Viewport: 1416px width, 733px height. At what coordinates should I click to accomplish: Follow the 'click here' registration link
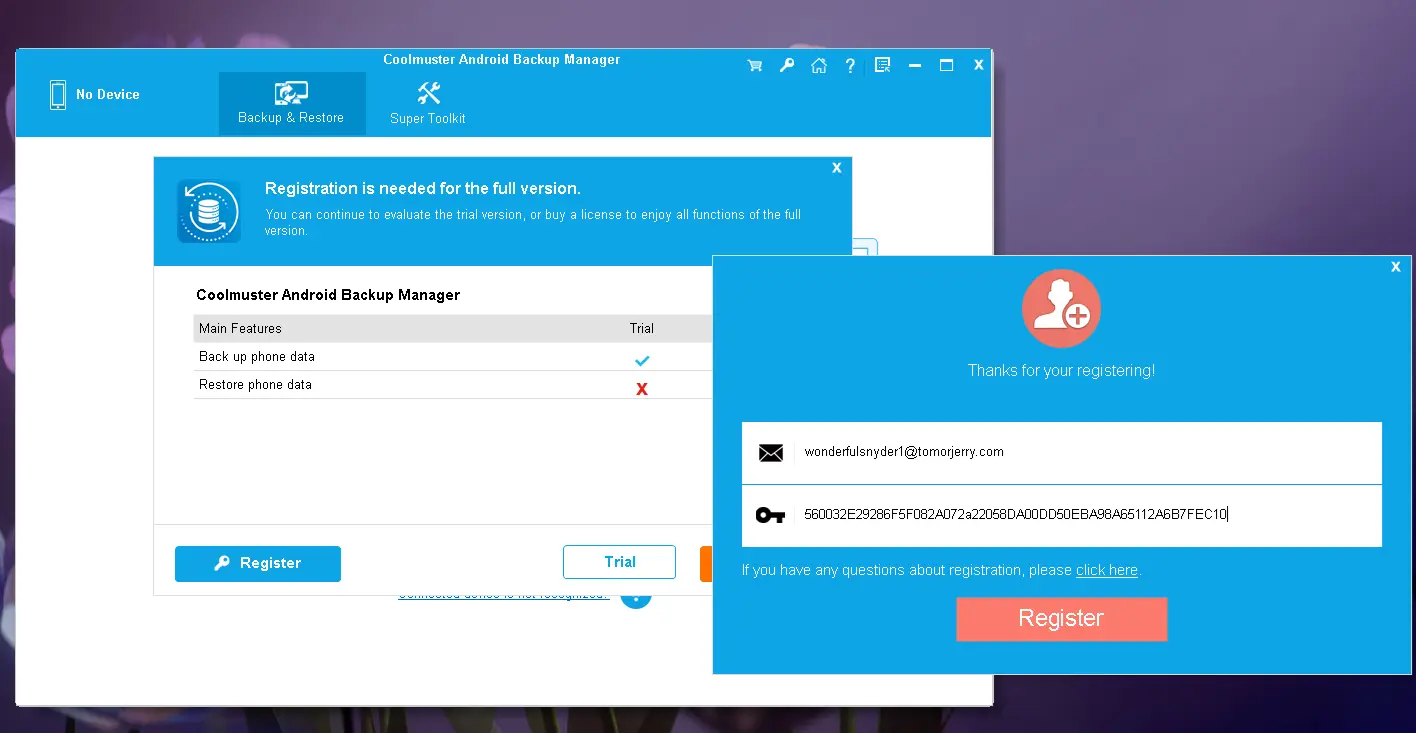pos(1106,570)
